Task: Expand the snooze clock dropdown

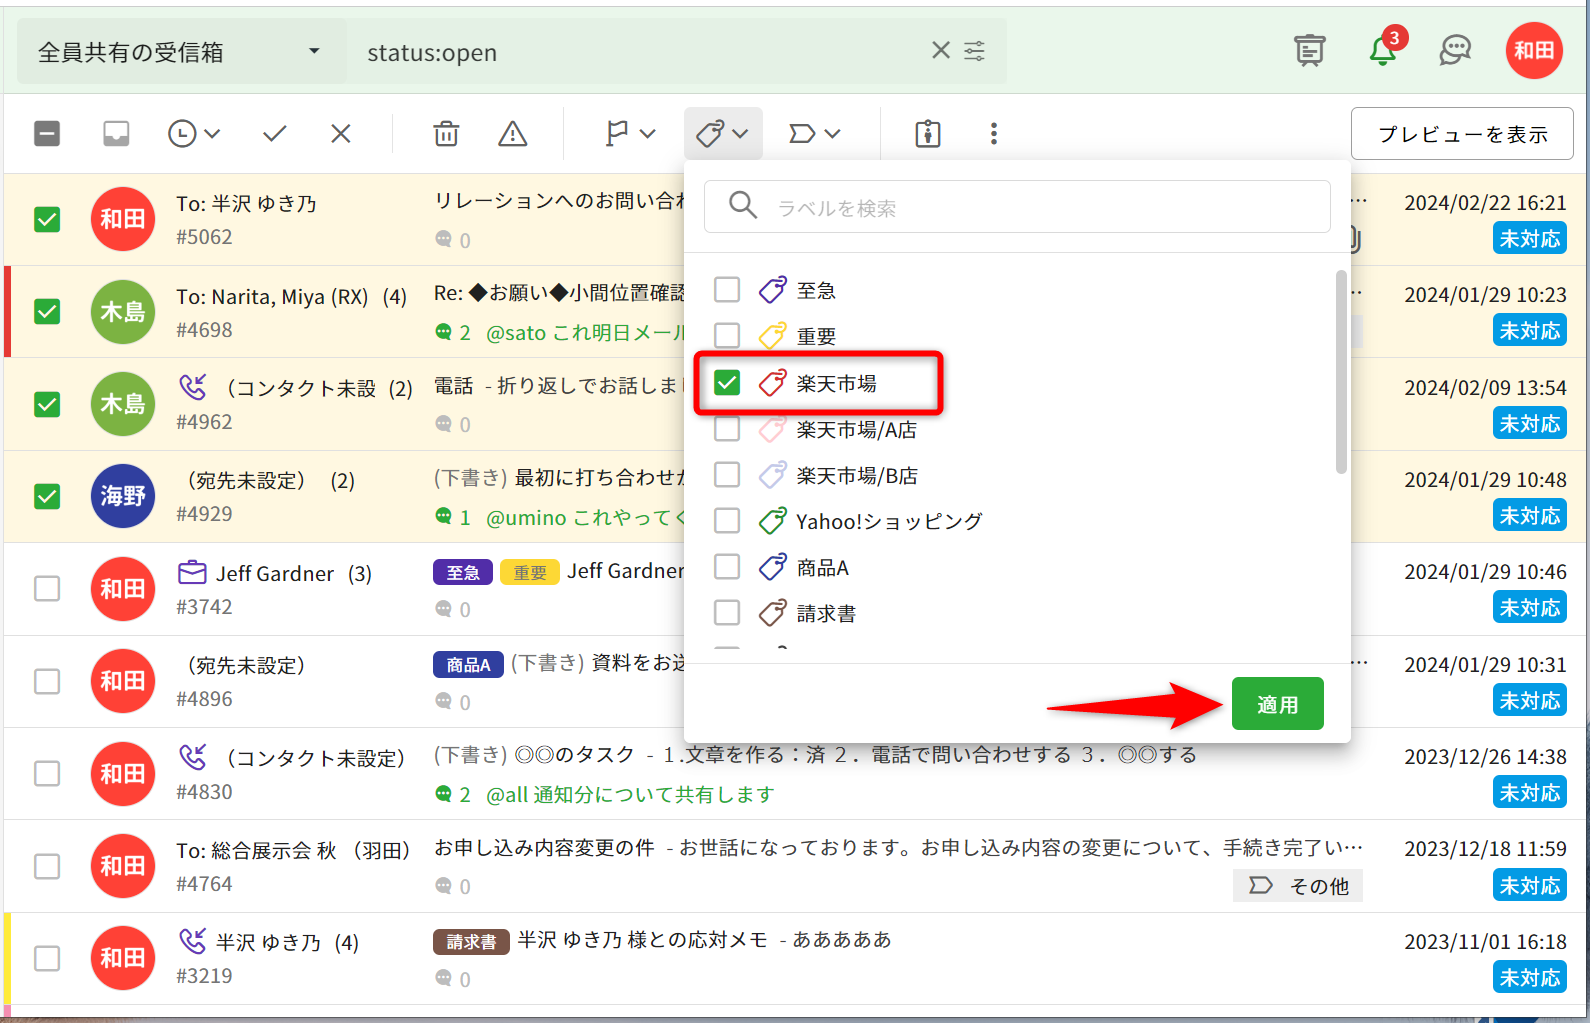Action: tap(193, 133)
